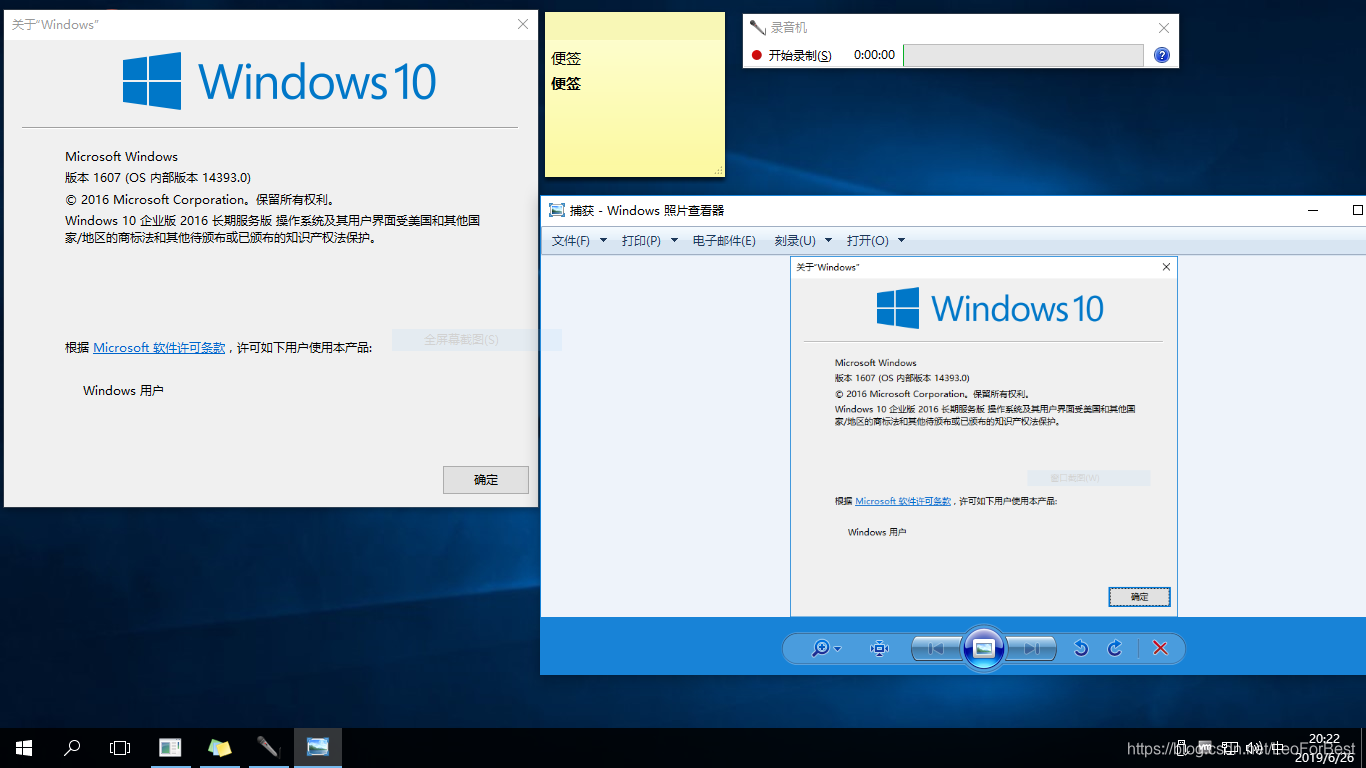The height and width of the screenshot is (768, 1366).
Task: Click Photo Viewer title bar app icon
Action: pos(557,210)
